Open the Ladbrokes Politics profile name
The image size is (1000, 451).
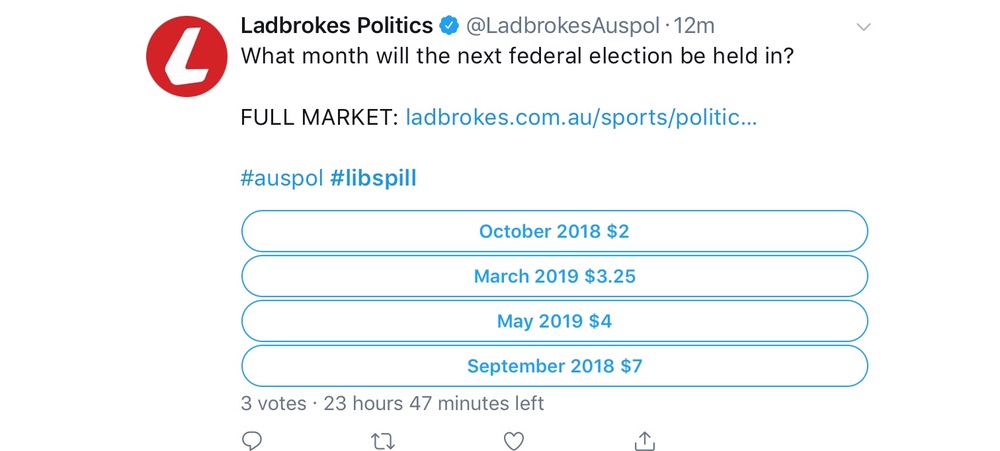[x=337, y=26]
